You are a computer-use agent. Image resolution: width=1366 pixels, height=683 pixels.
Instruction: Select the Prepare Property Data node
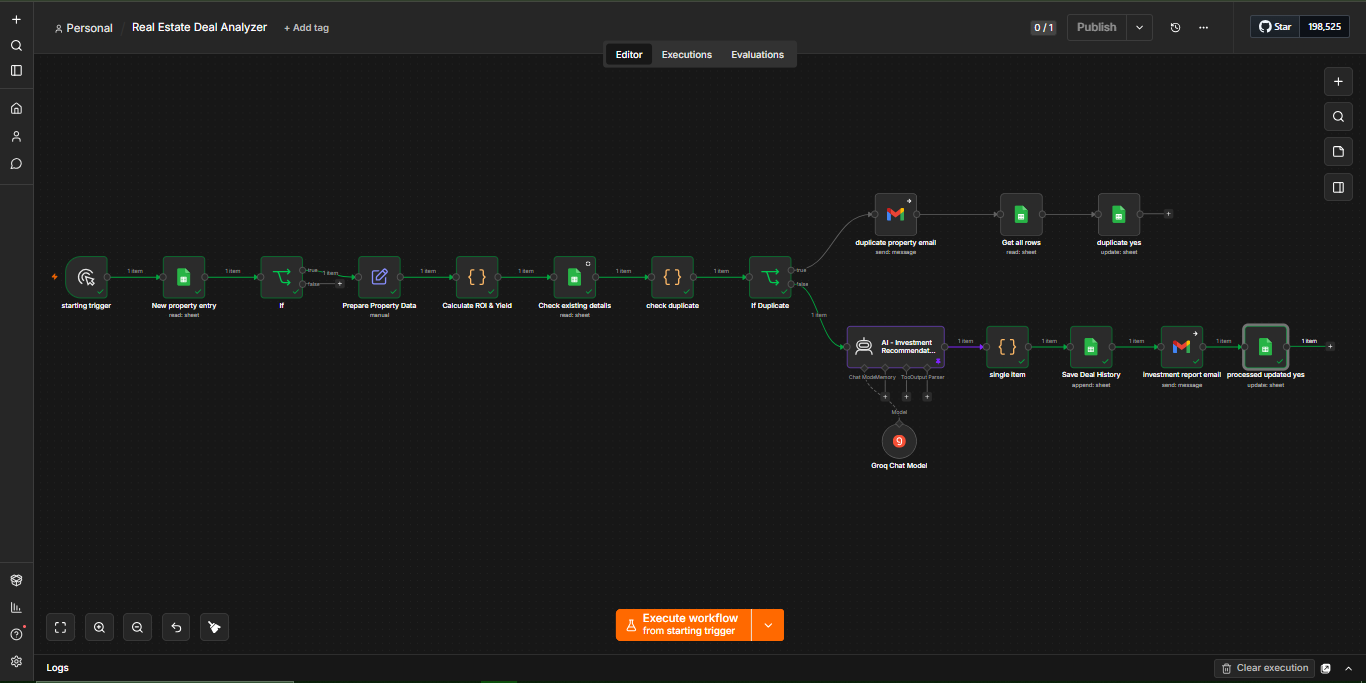coord(379,277)
